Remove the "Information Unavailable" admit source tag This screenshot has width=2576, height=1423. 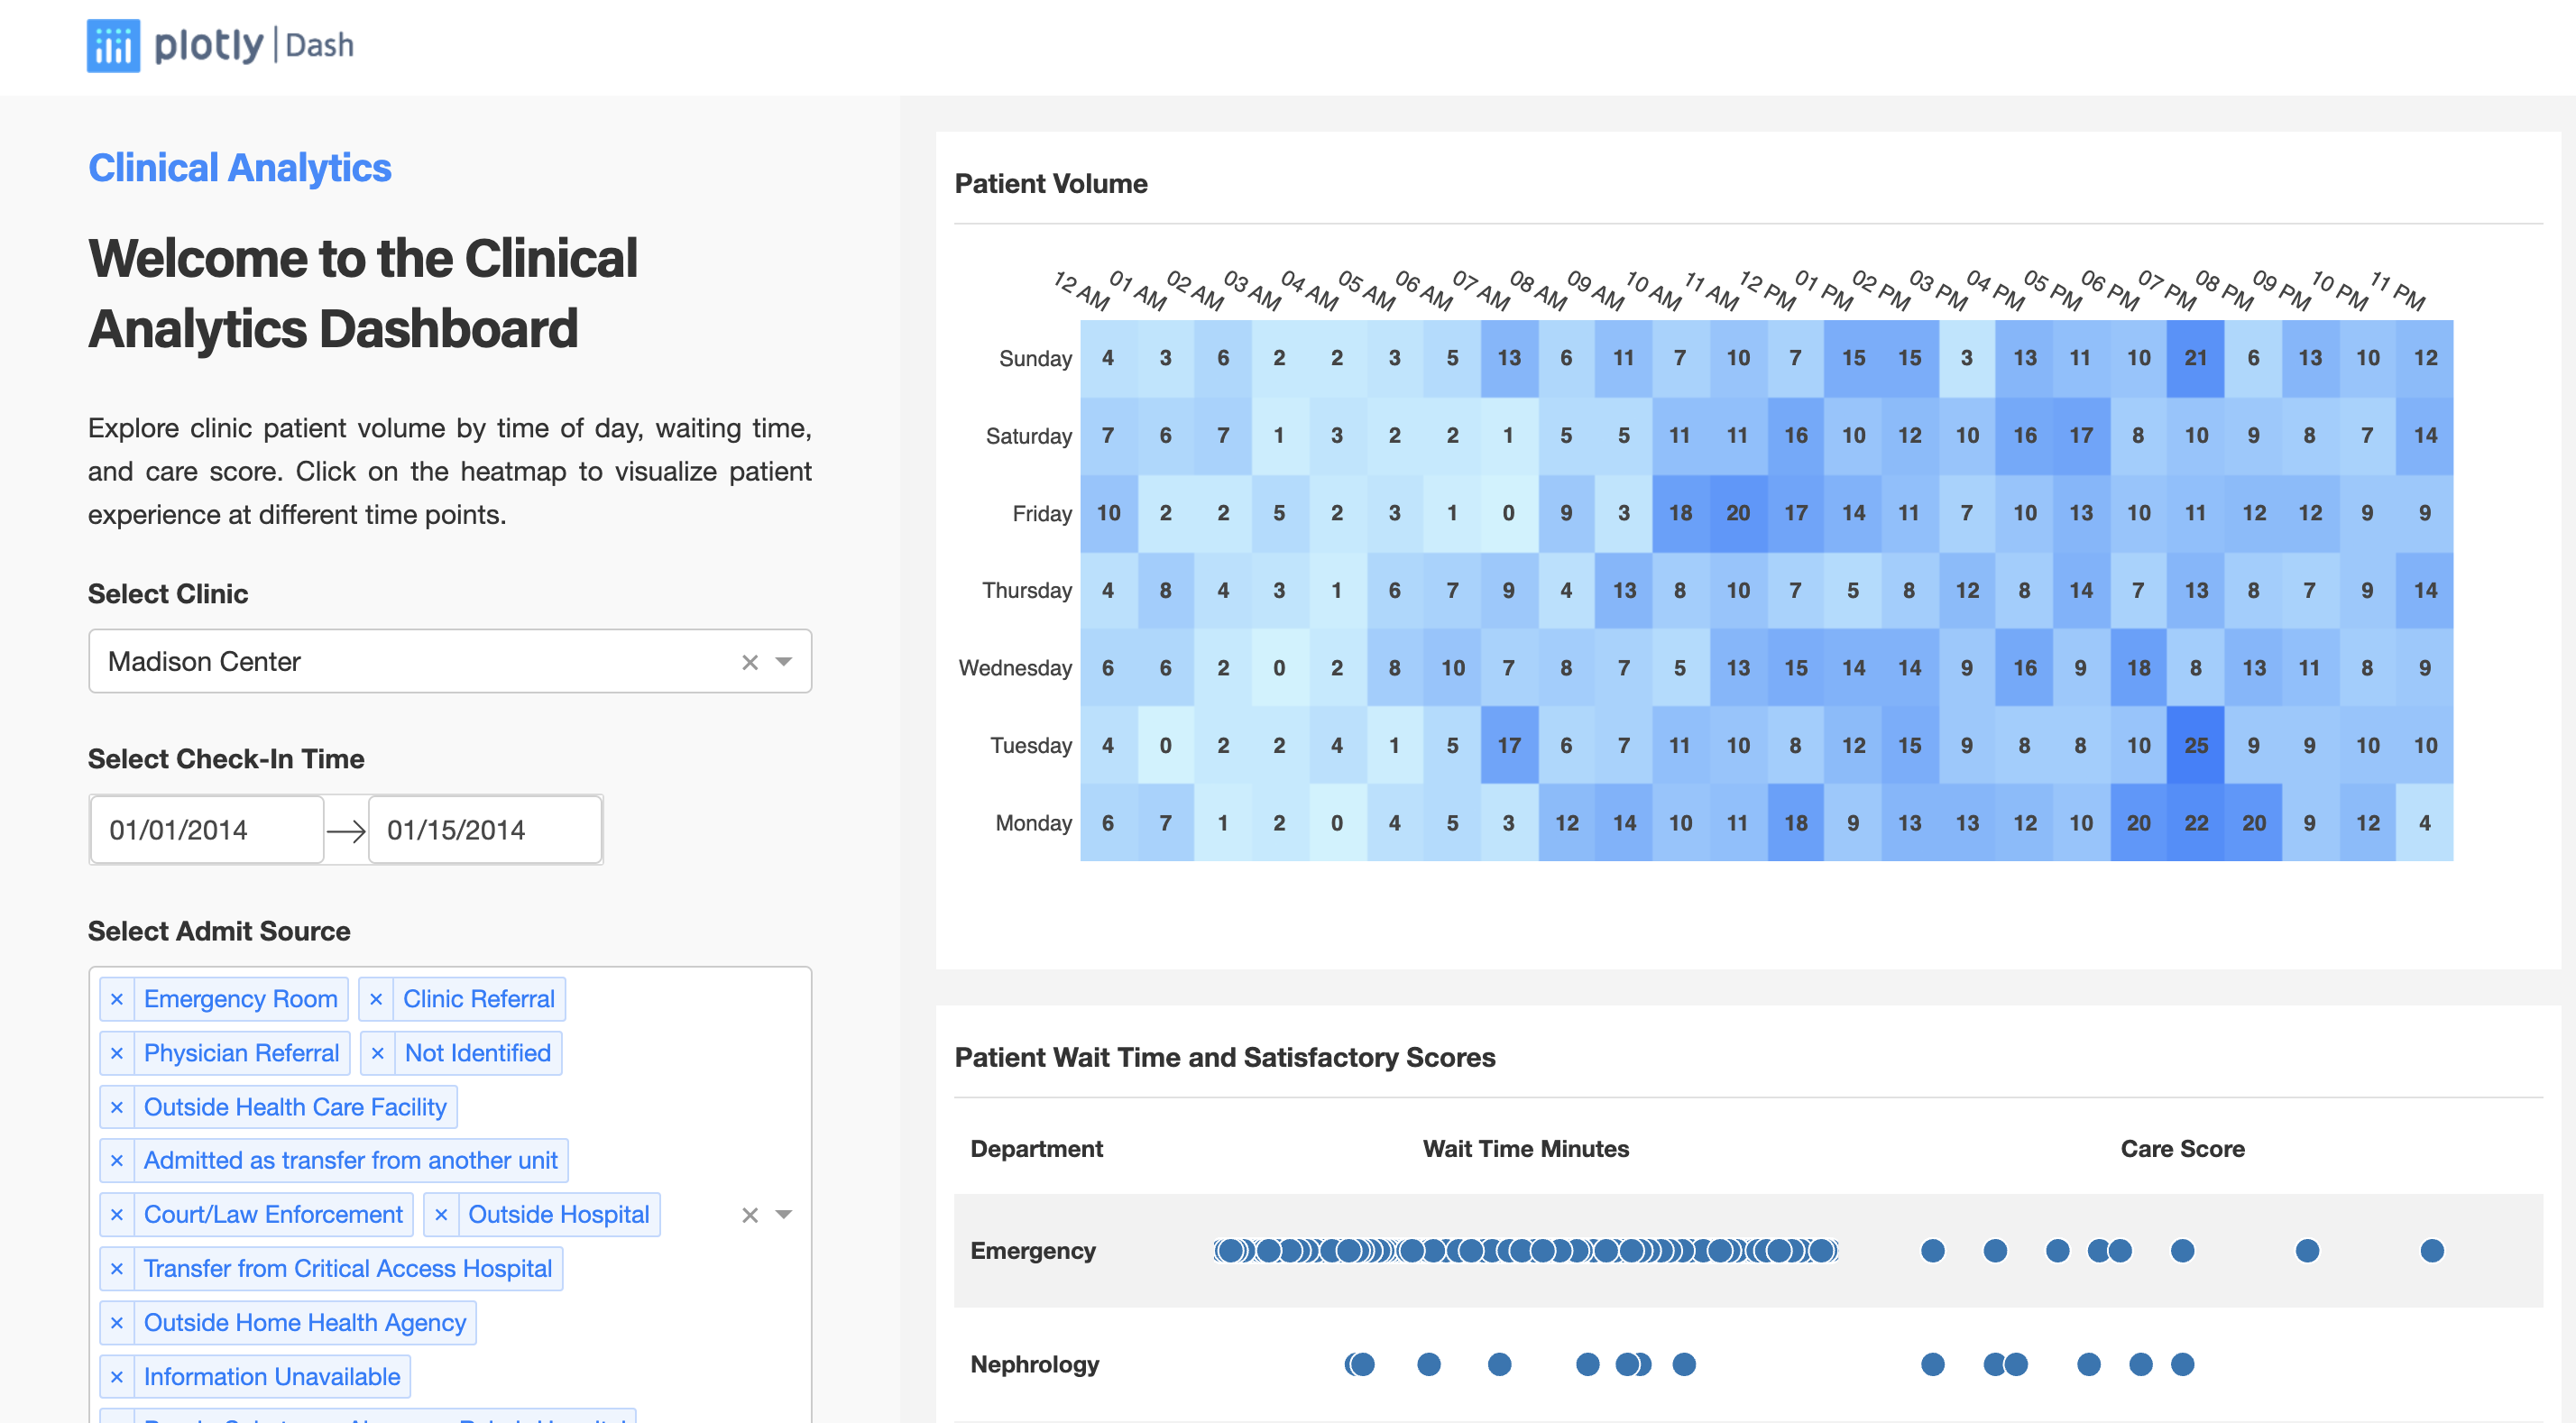tap(117, 1376)
